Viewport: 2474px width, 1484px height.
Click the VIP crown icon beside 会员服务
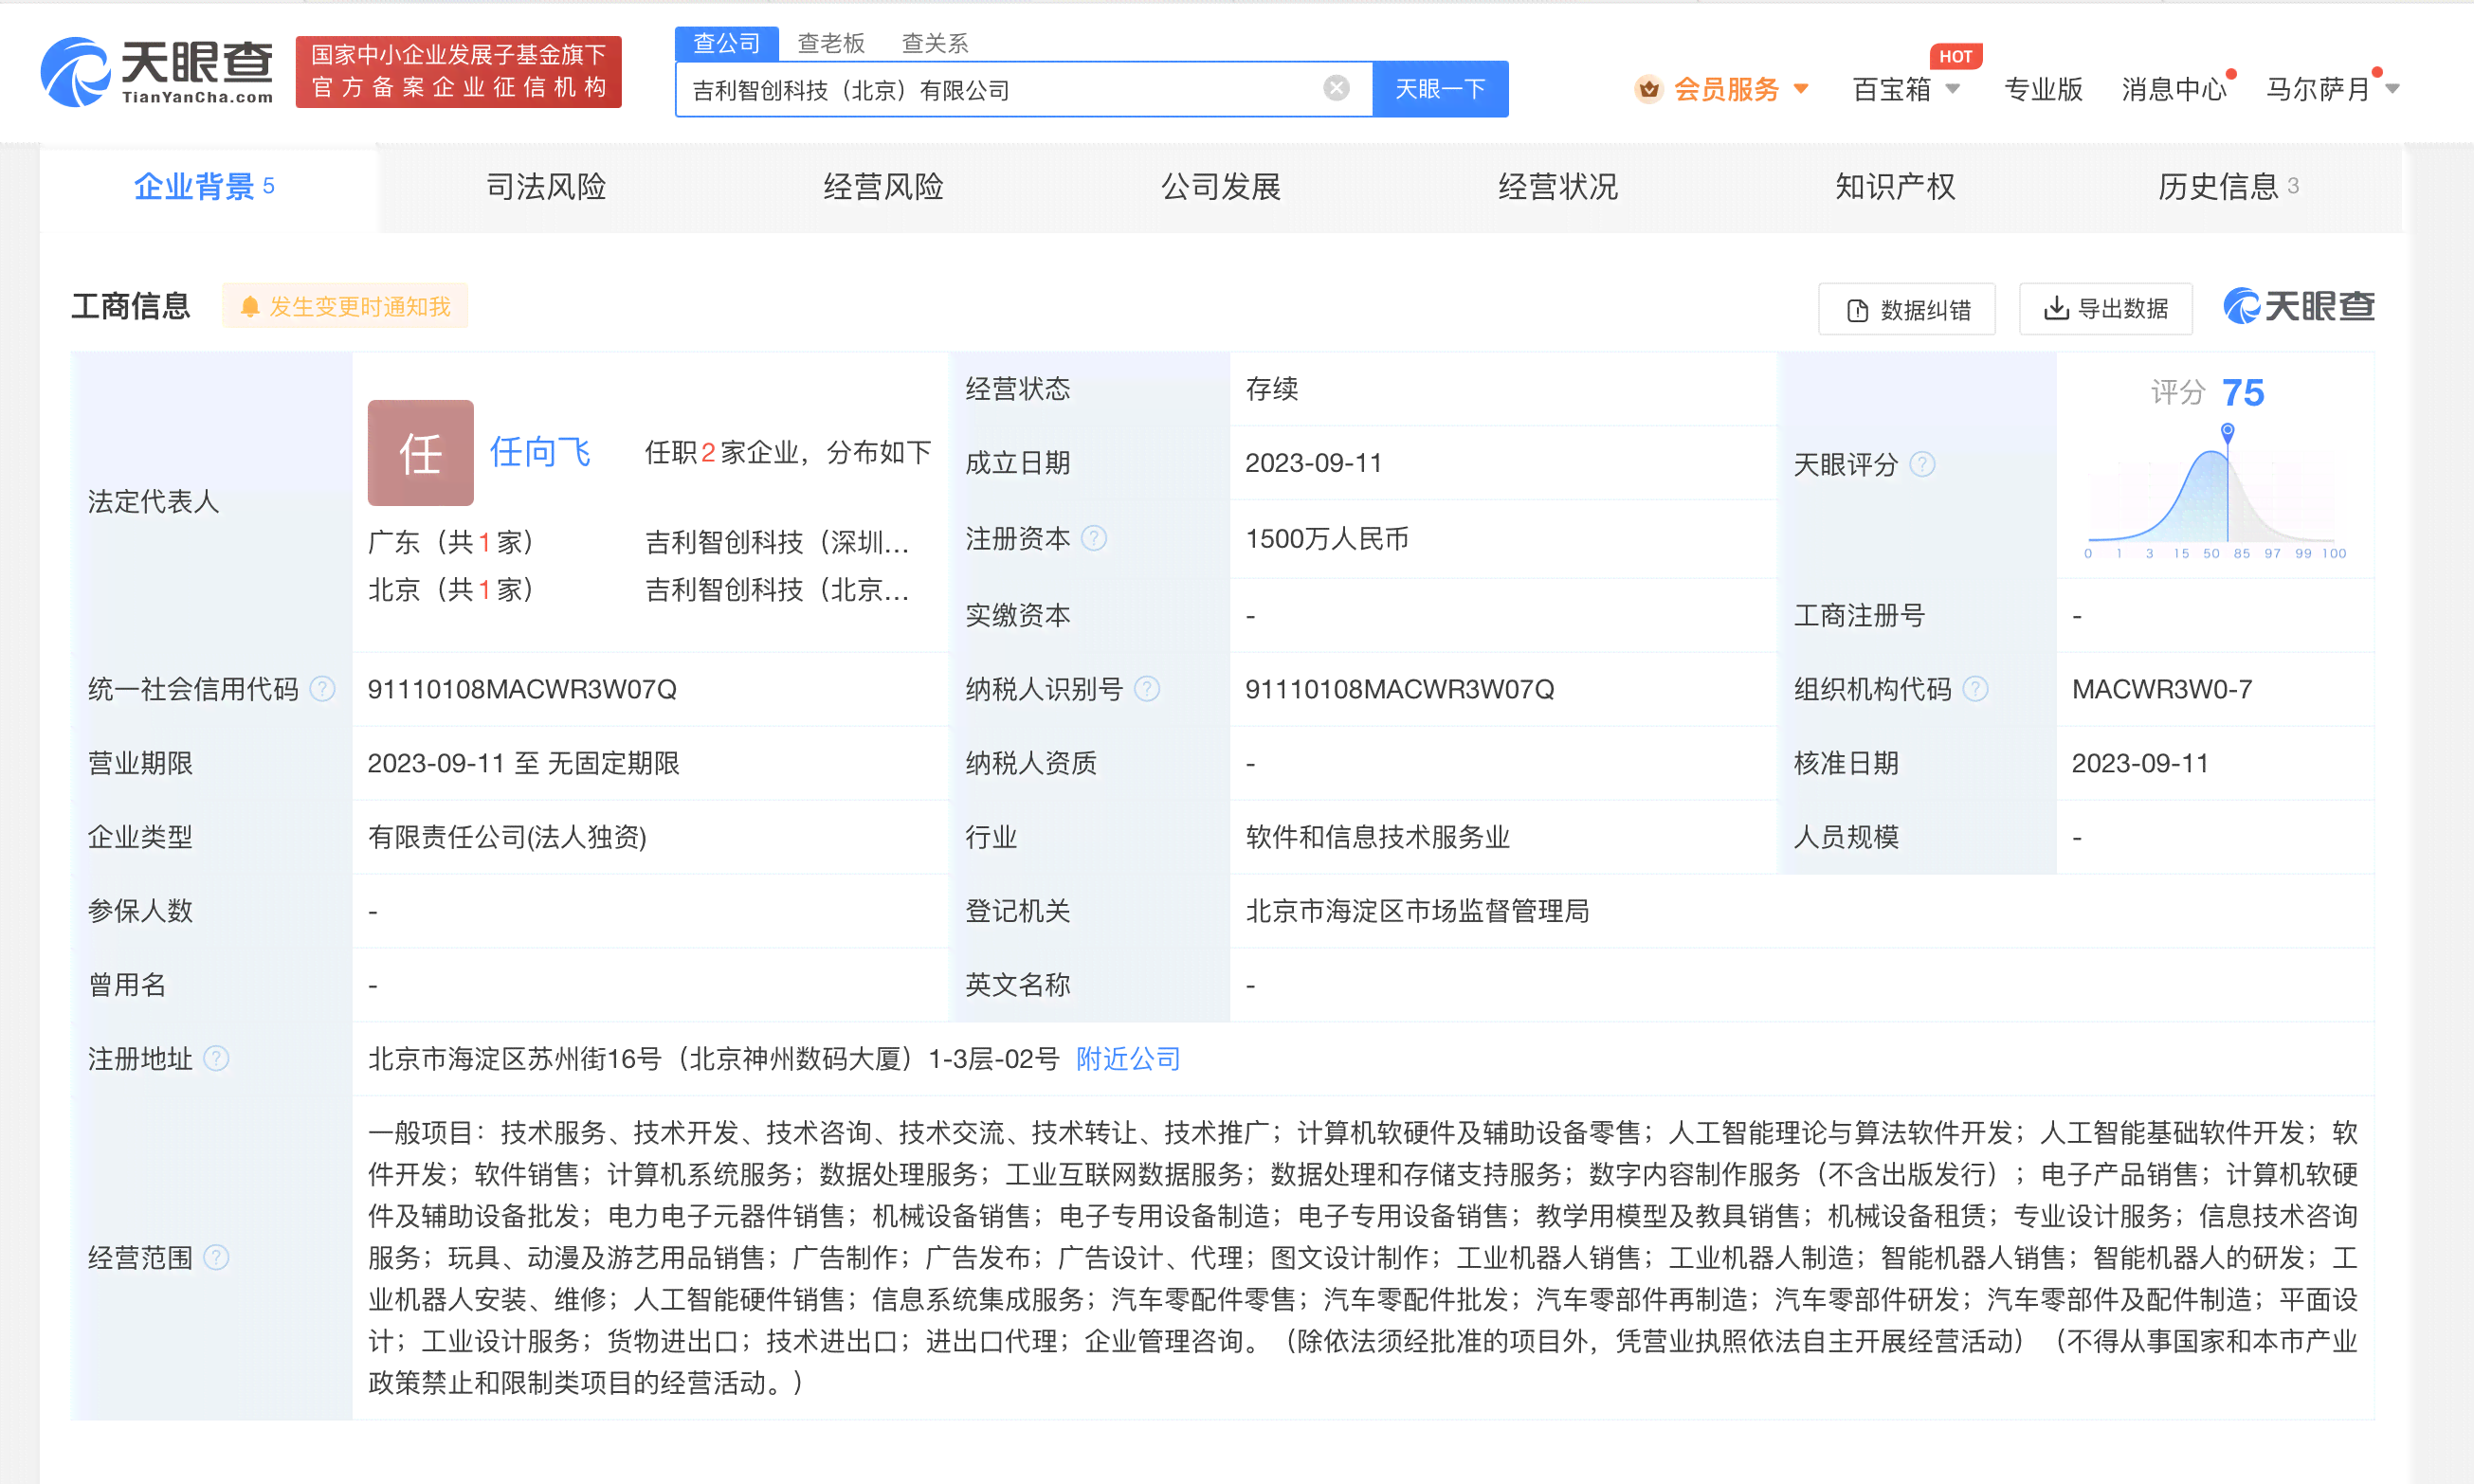coord(1648,89)
